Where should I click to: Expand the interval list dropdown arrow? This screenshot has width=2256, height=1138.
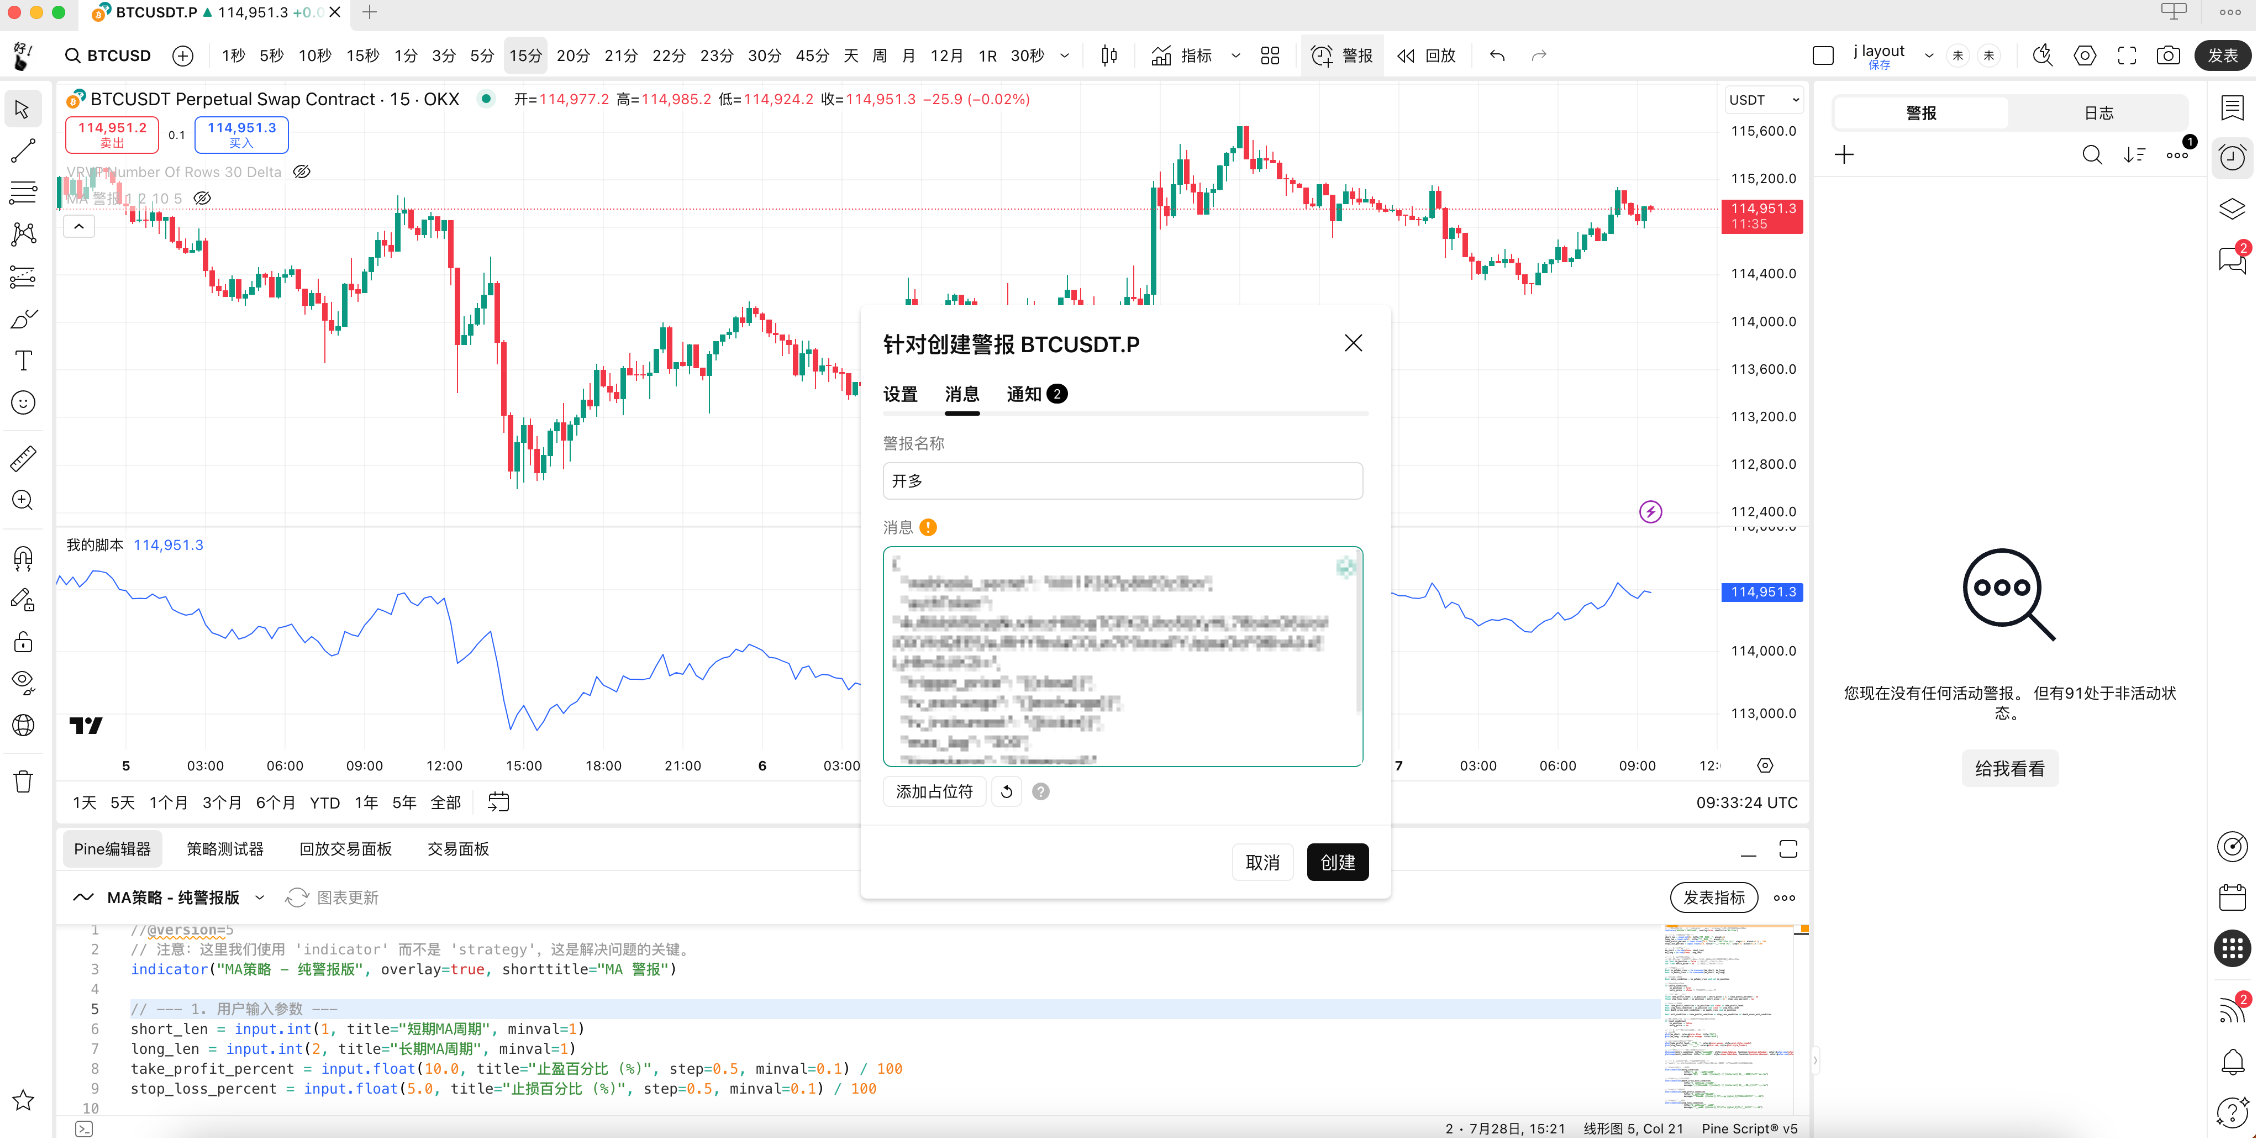(1065, 56)
